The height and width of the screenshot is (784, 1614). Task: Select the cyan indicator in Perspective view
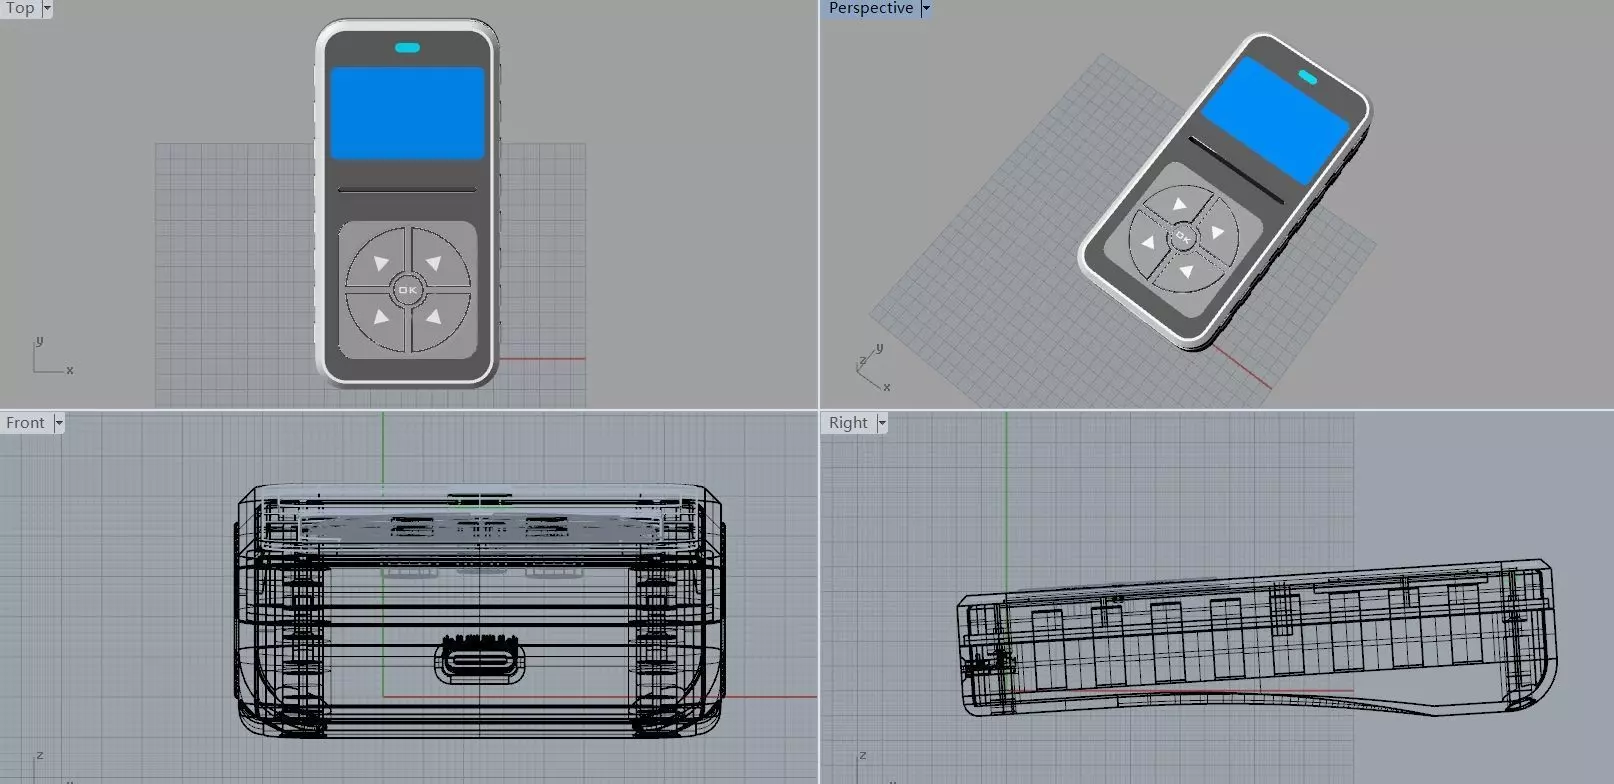[x=1308, y=77]
